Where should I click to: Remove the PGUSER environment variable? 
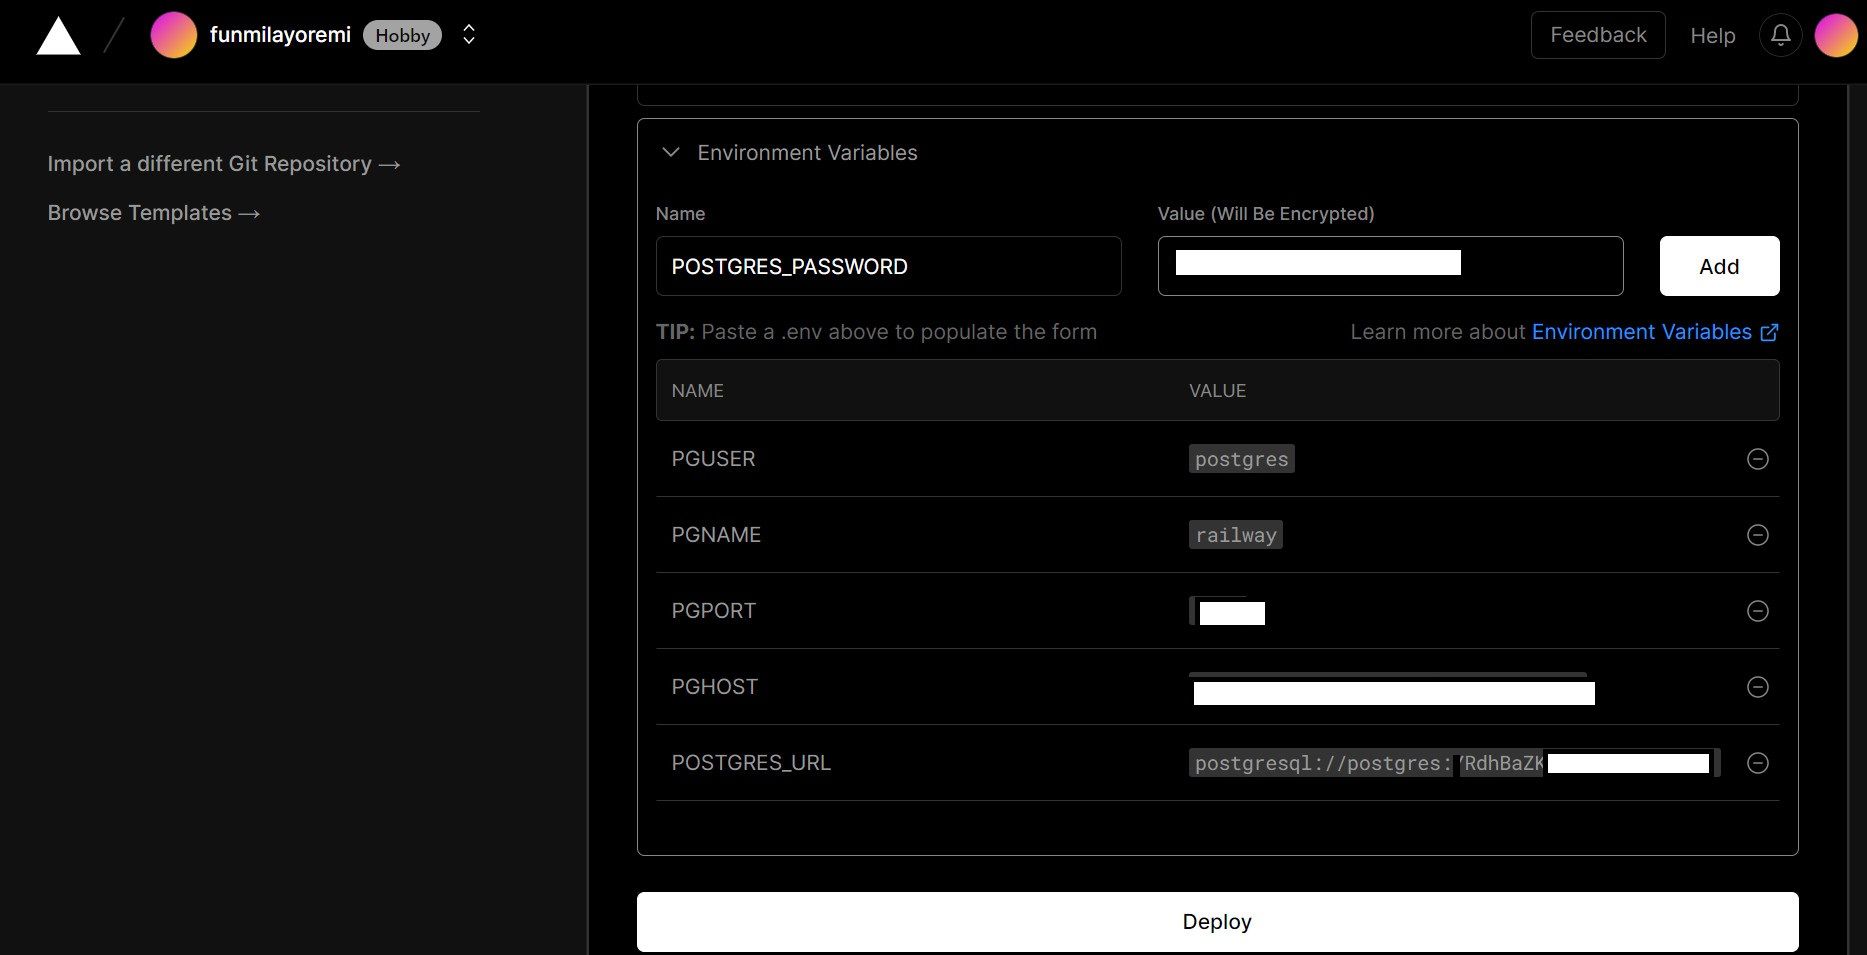tap(1757, 459)
